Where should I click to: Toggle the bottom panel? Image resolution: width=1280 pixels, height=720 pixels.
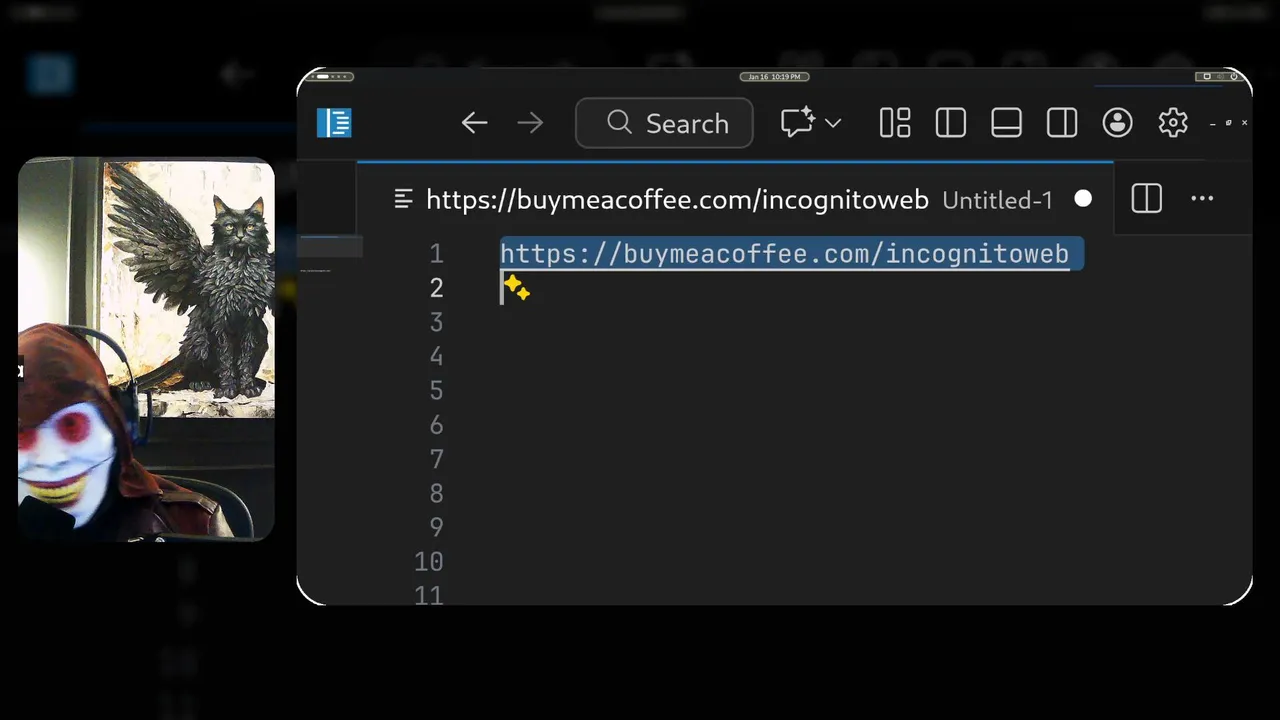pos(1006,123)
